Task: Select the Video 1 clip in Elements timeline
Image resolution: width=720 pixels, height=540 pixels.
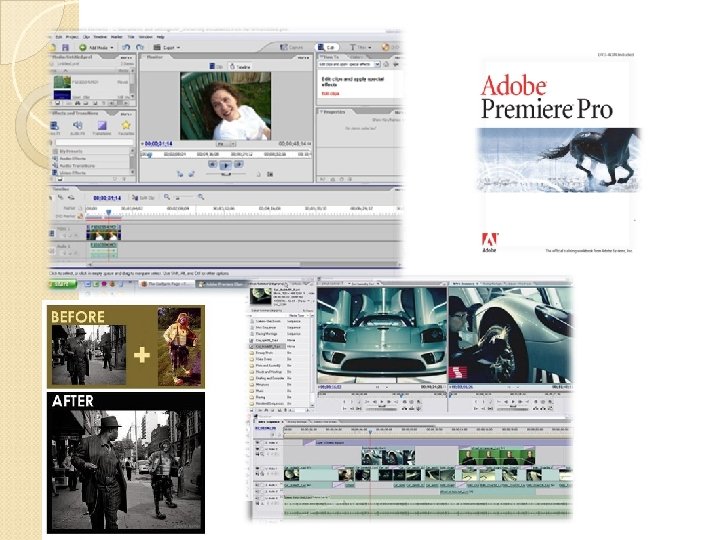Action: (x=104, y=232)
